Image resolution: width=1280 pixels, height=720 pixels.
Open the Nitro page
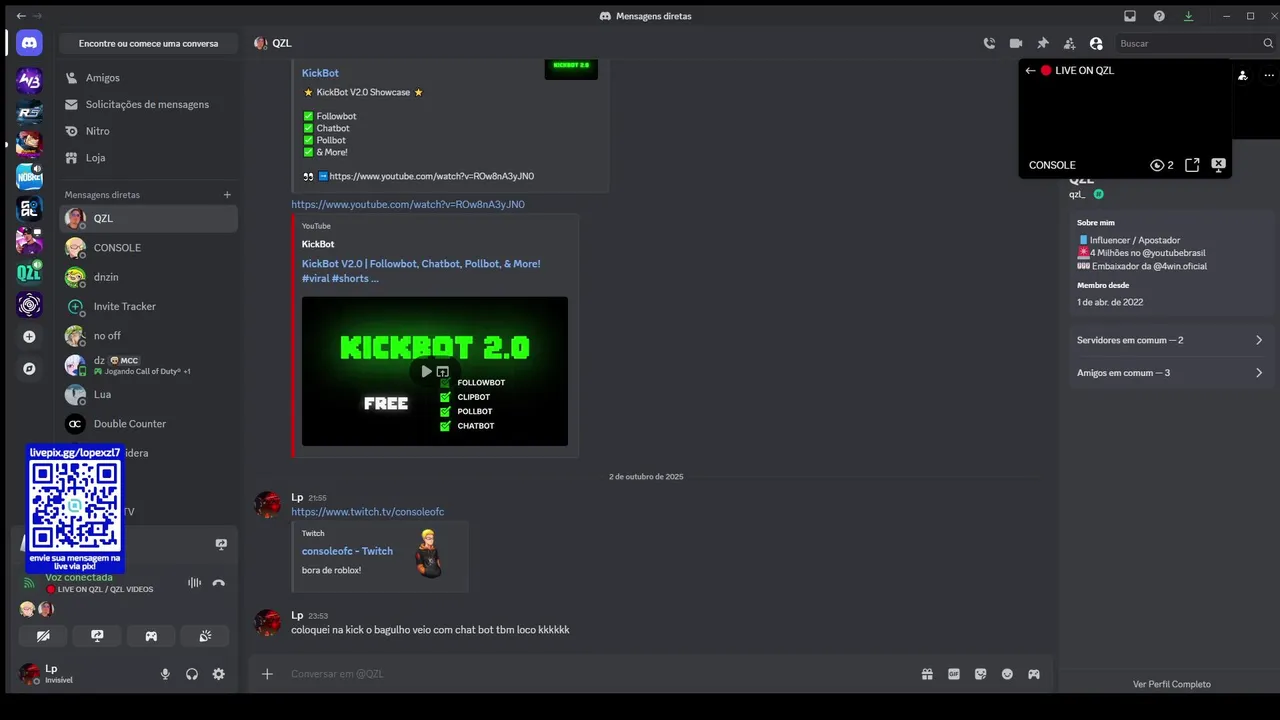148,131
